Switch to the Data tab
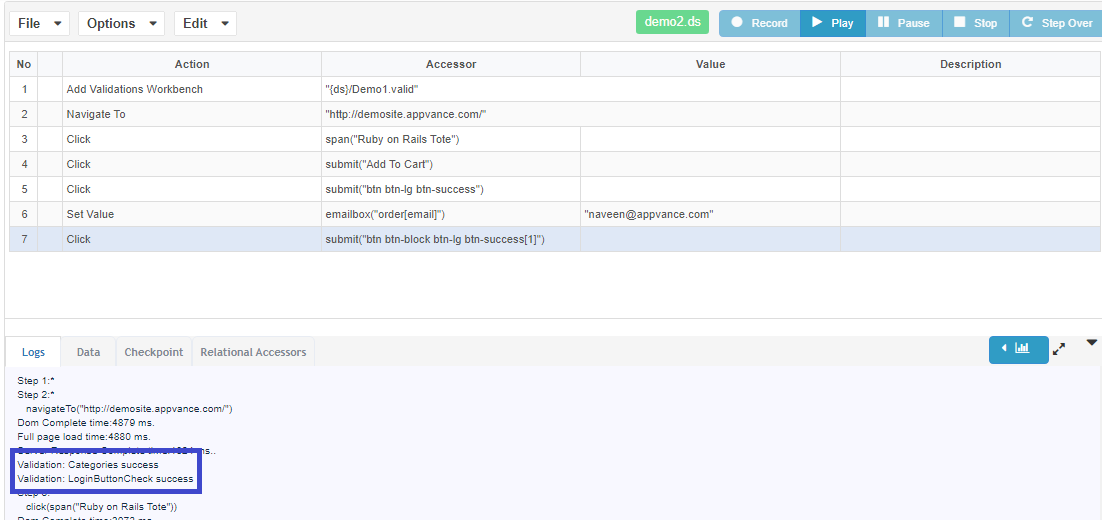The width and height of the screenshot is (1102, 520). pyautogui.click(x=89, y=352)
